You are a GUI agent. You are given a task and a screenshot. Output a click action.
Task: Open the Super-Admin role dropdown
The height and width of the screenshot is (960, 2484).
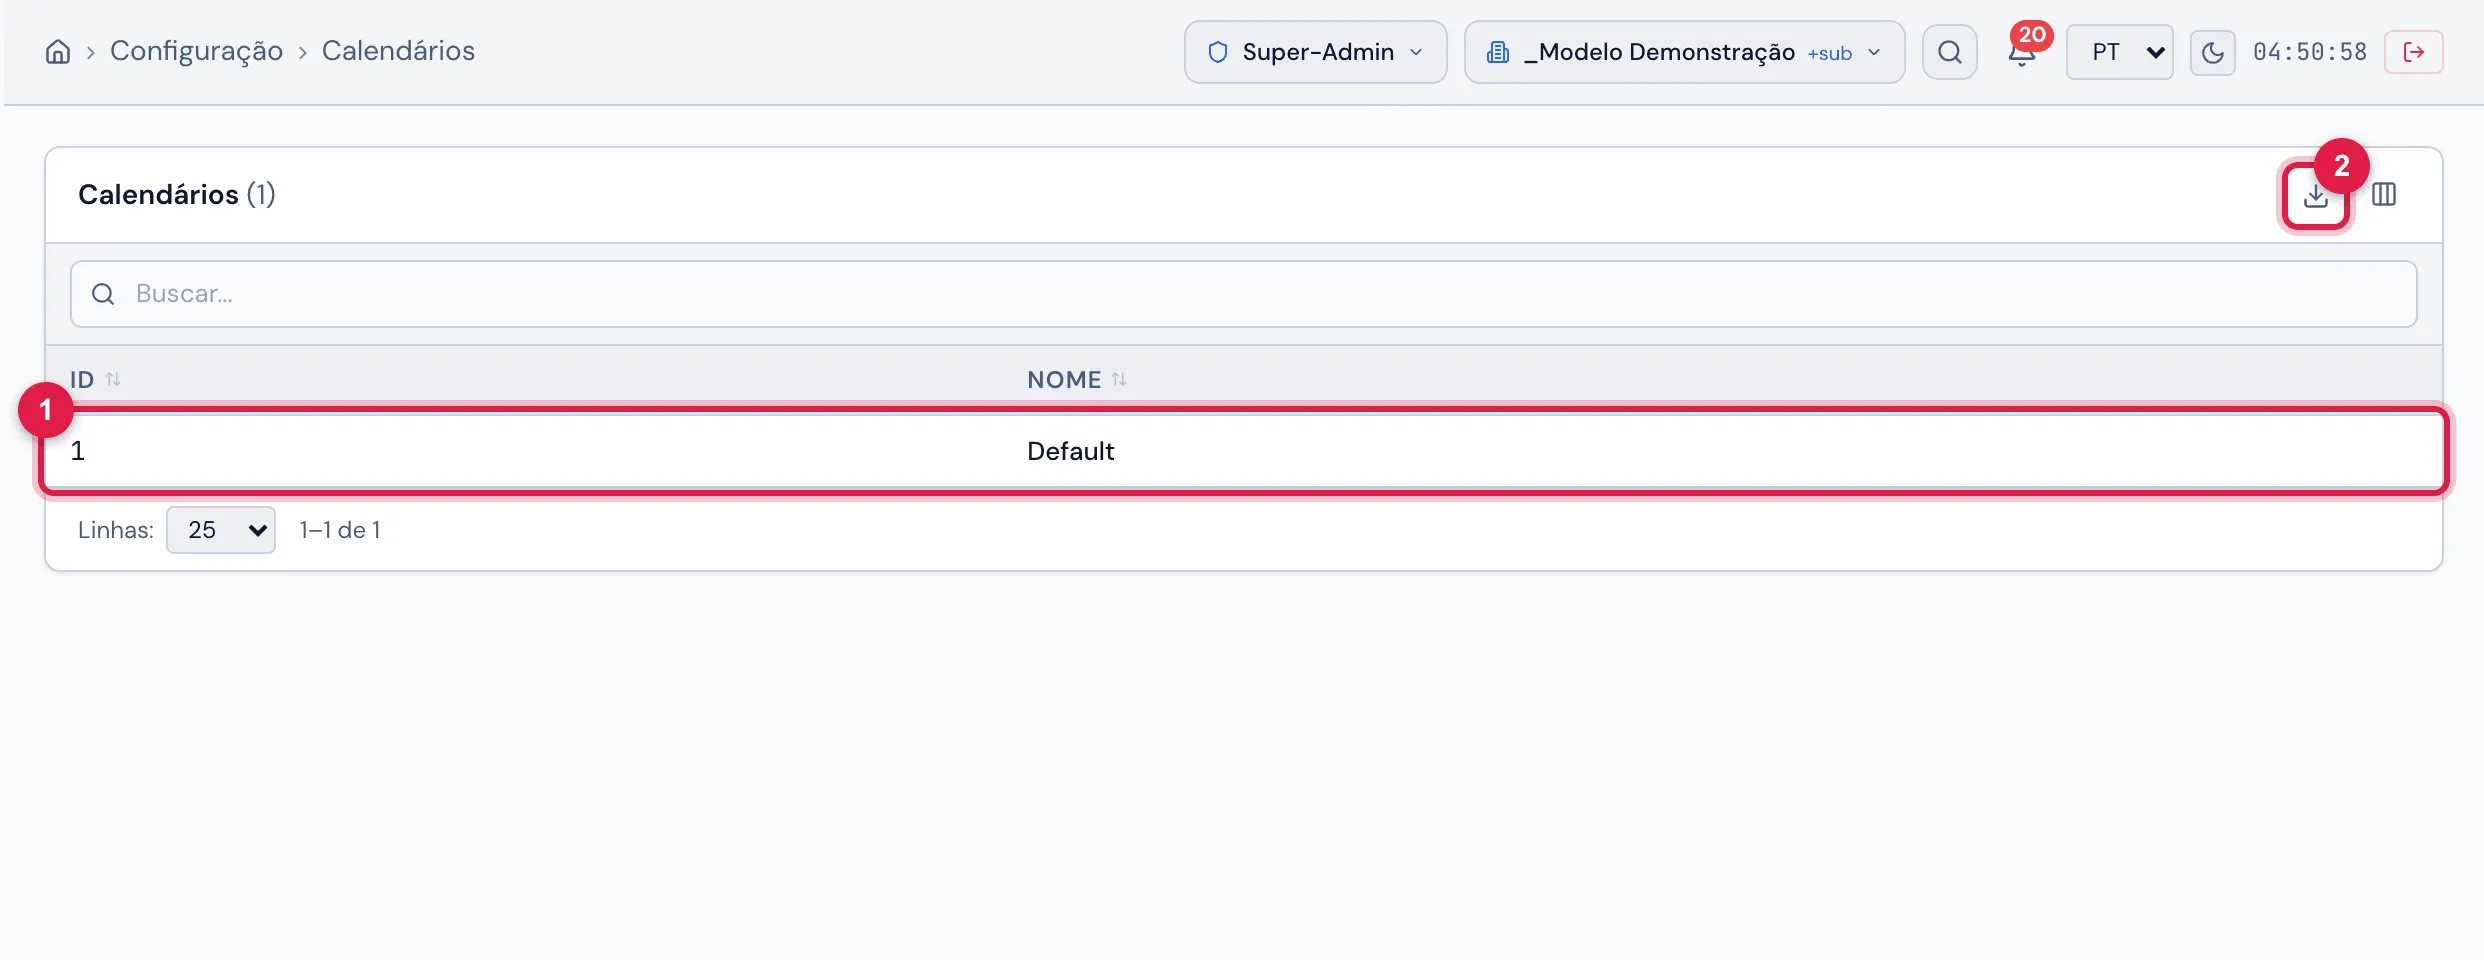pos(1315,52)
